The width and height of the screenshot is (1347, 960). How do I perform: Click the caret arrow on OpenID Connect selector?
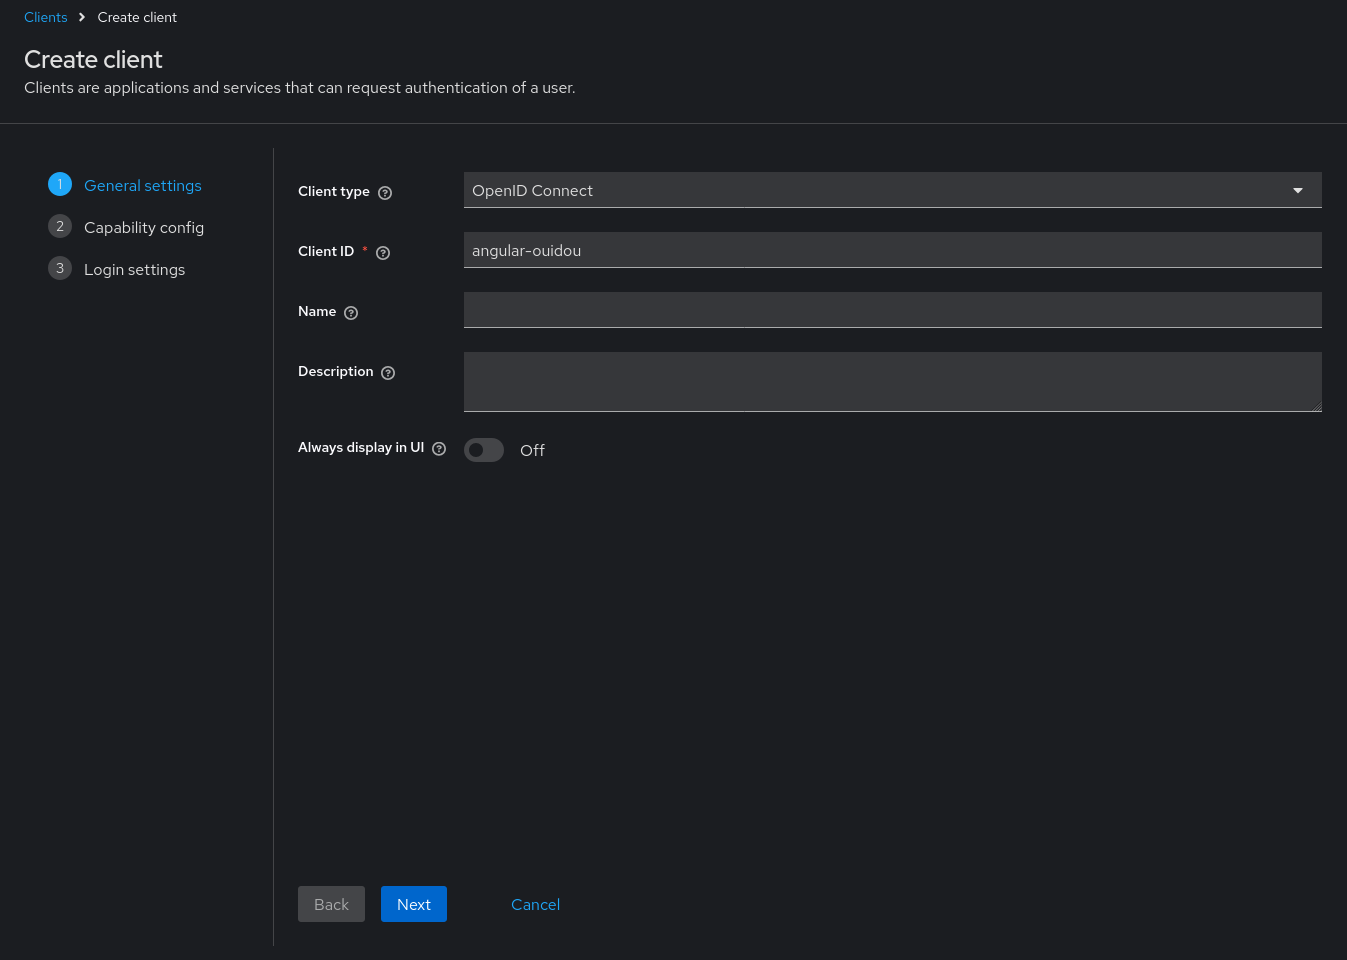pyautogui.click(x=1298, y=191)
